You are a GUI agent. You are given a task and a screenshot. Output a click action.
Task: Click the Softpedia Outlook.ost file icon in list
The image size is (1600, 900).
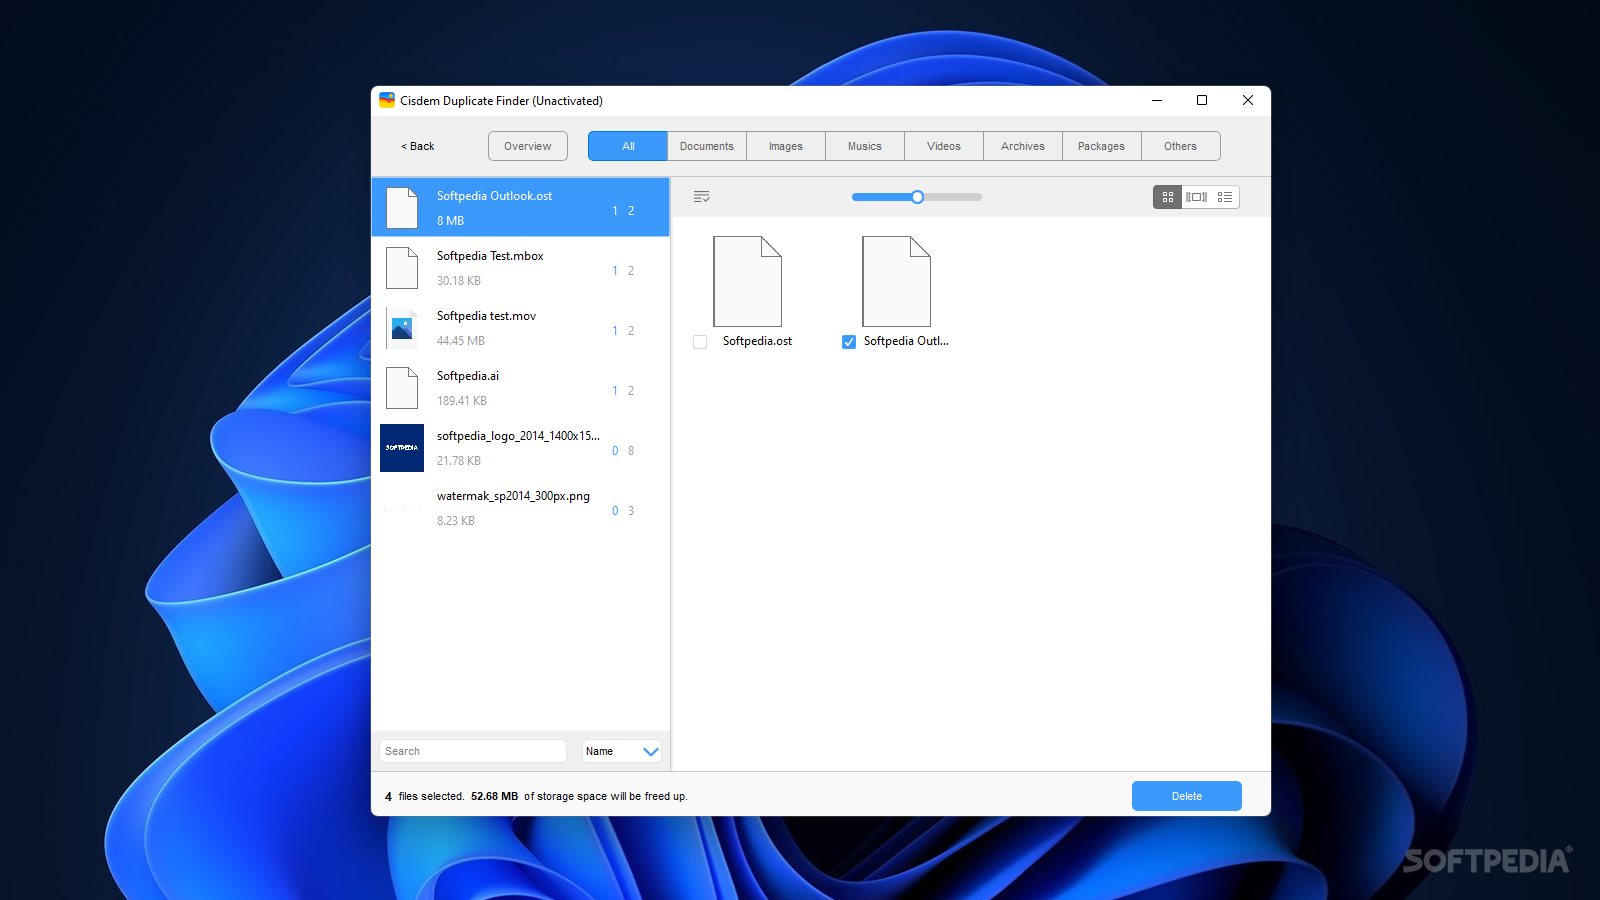[402, 208]
